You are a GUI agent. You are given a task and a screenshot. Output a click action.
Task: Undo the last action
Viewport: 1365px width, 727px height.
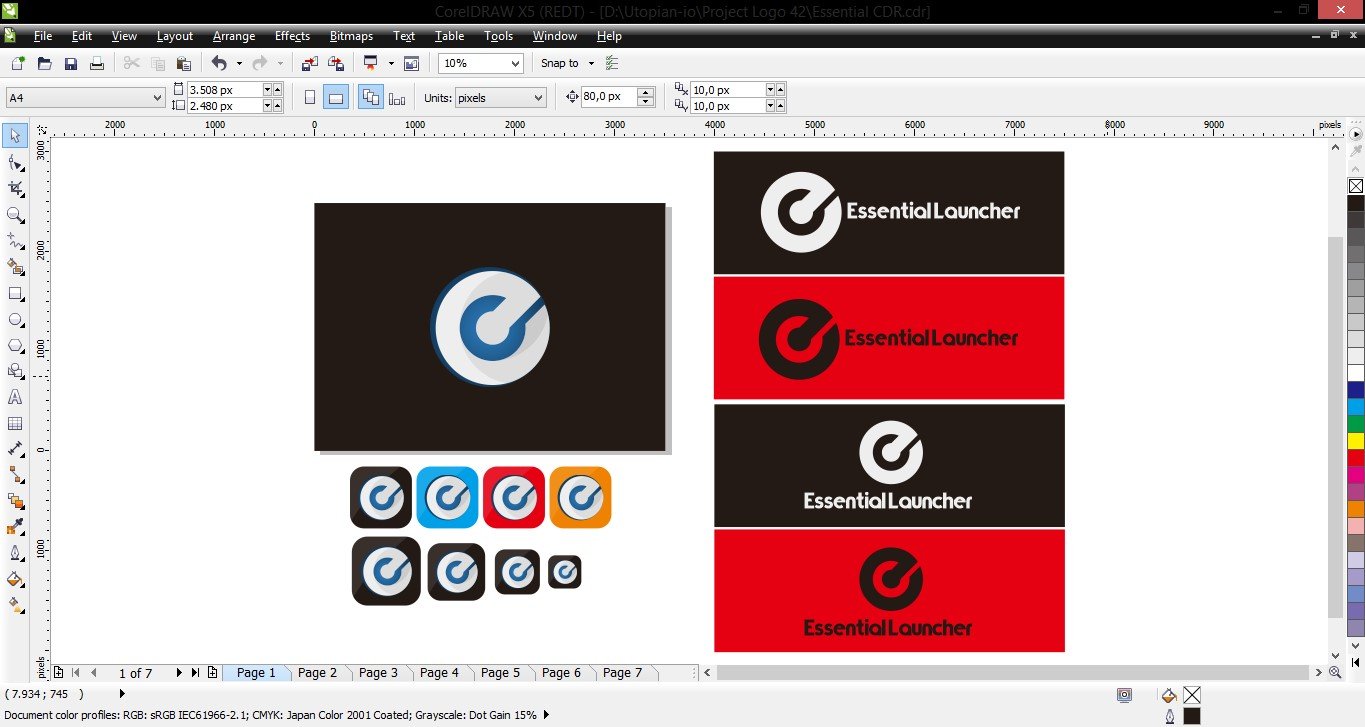(219, 63)
